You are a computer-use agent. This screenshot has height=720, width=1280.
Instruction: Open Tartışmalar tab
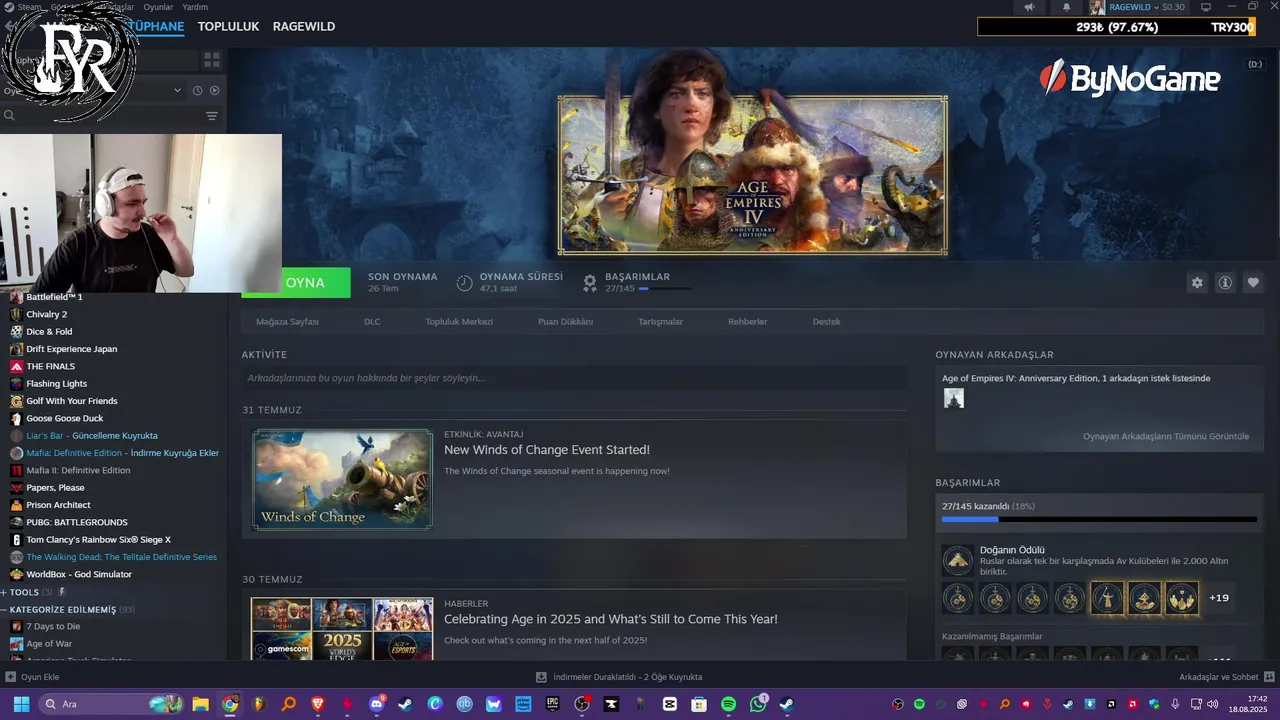[x=660, y=322]
